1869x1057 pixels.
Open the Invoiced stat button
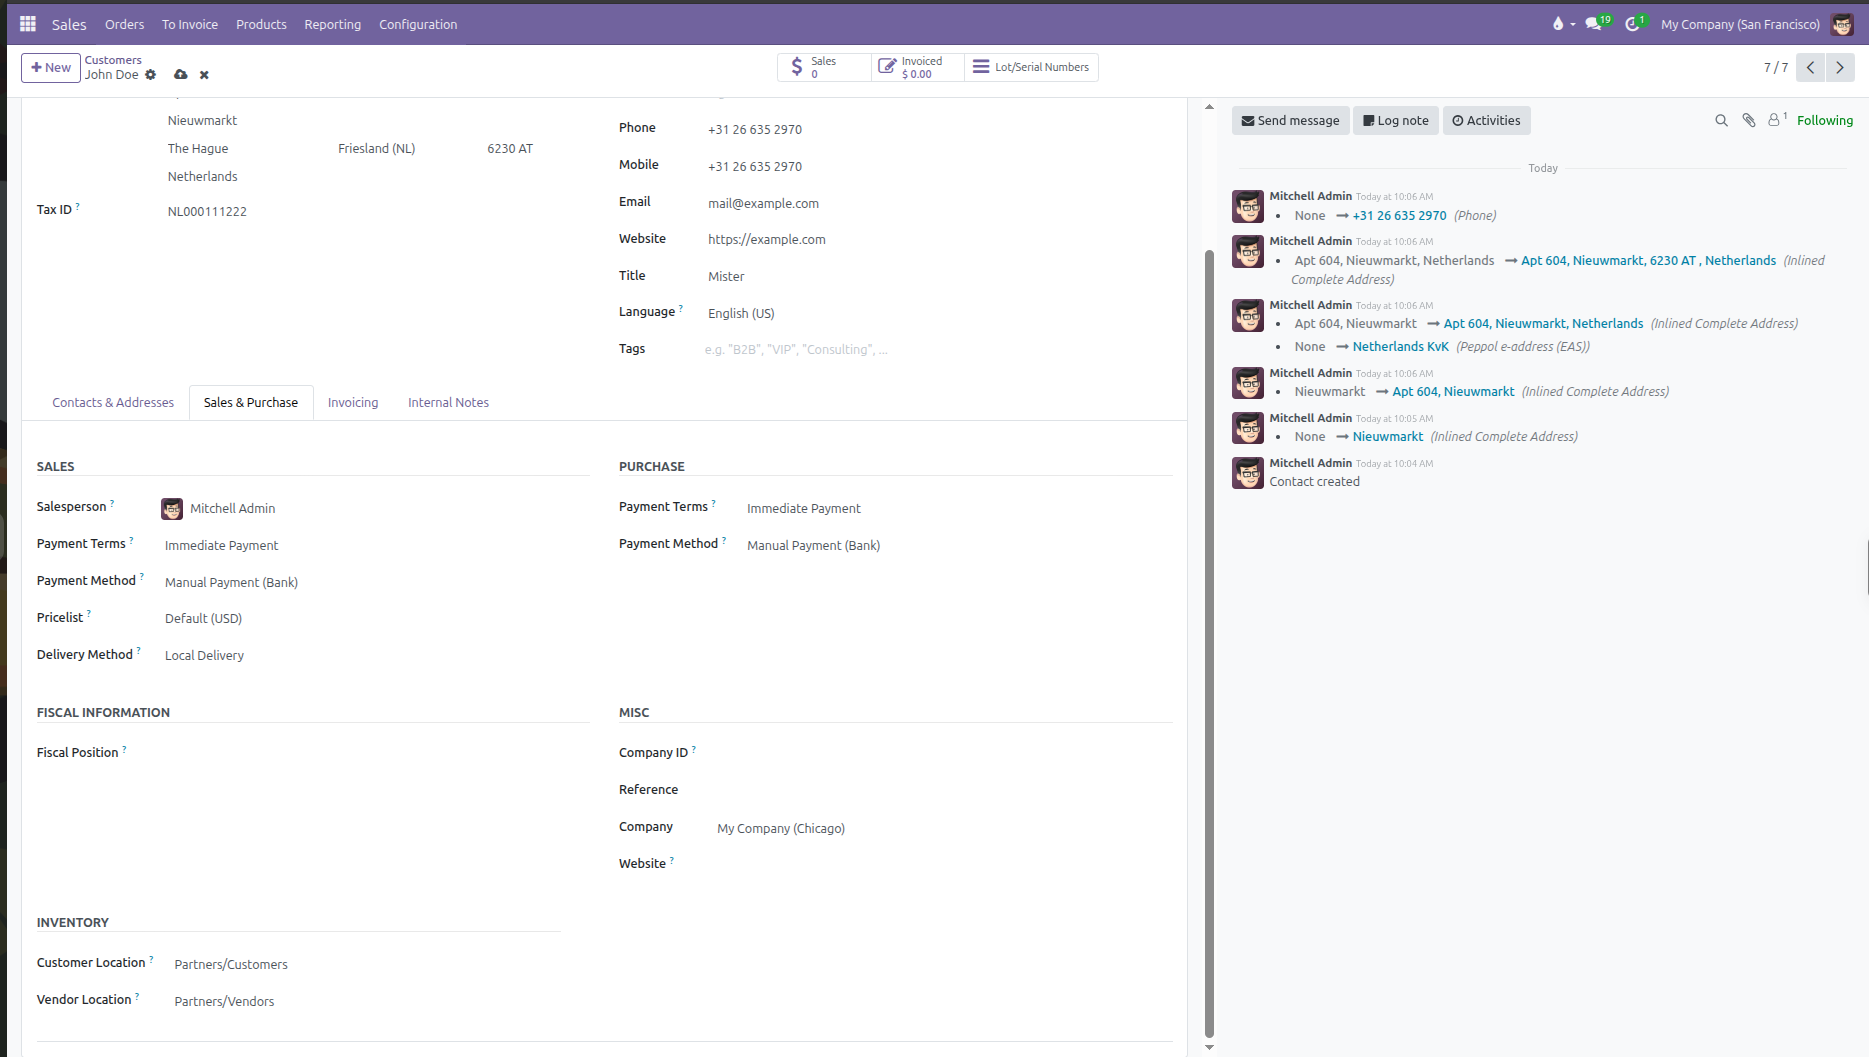(917, 67)
